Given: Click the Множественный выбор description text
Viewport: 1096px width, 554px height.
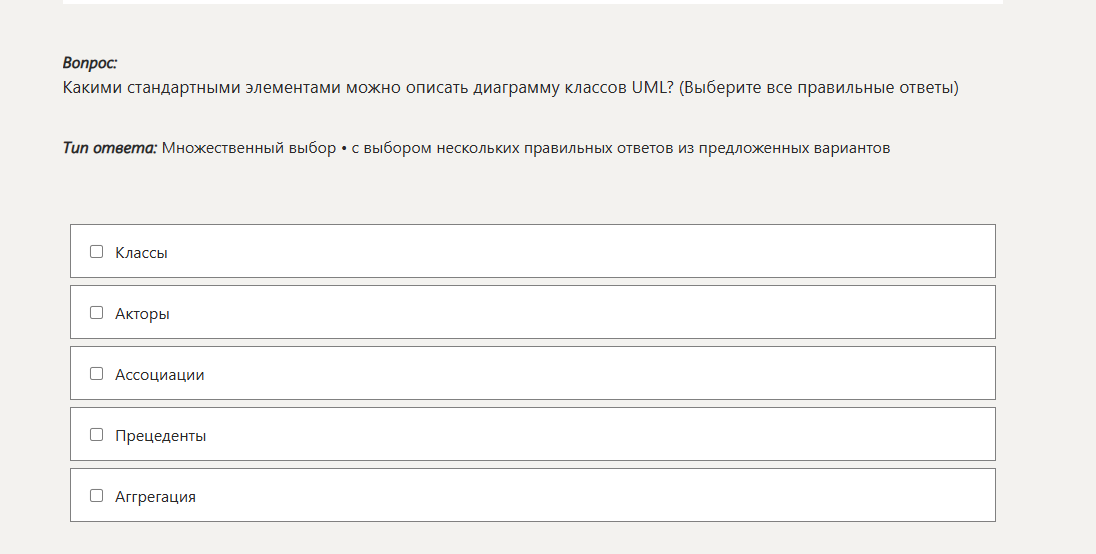Looking at the screenshot, I should tap(526, 148).
